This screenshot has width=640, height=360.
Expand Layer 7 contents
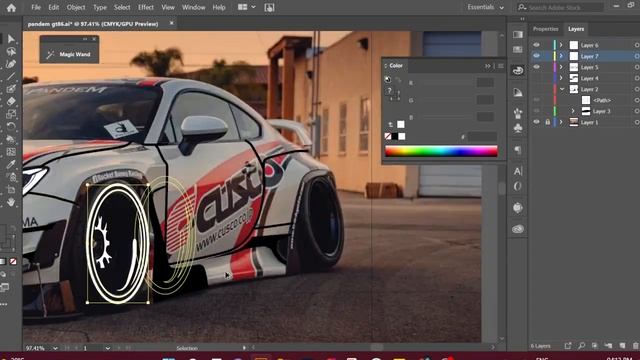point(561,56)
